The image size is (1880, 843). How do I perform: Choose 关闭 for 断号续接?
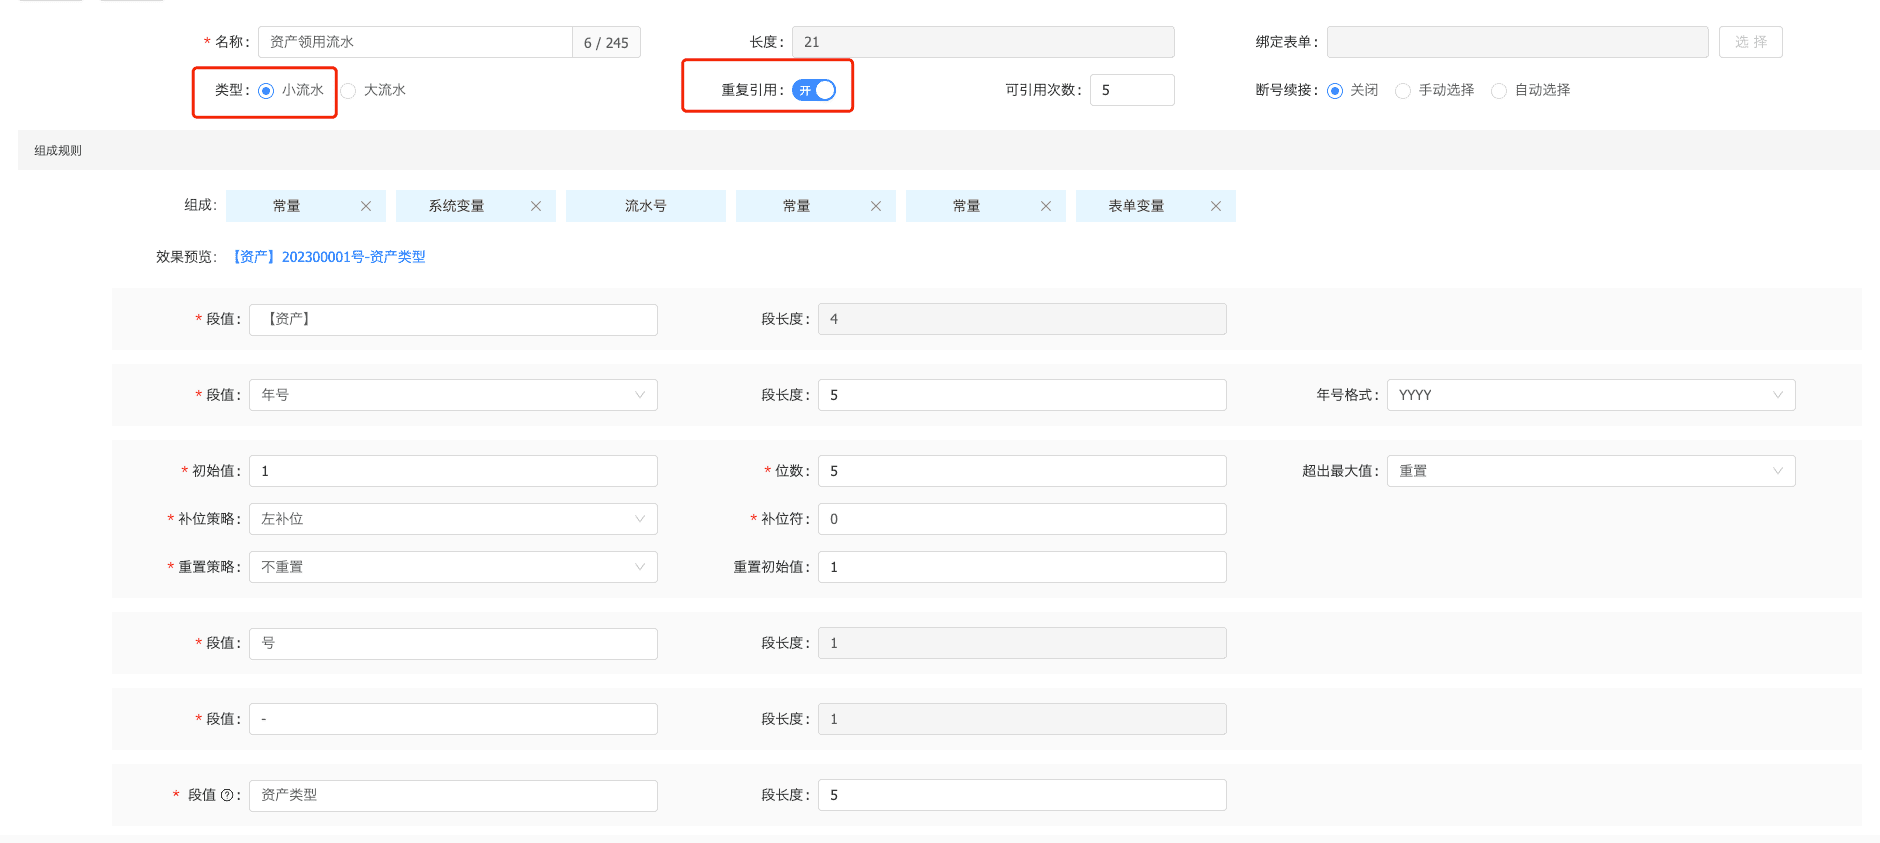[x=1335, y=91]
